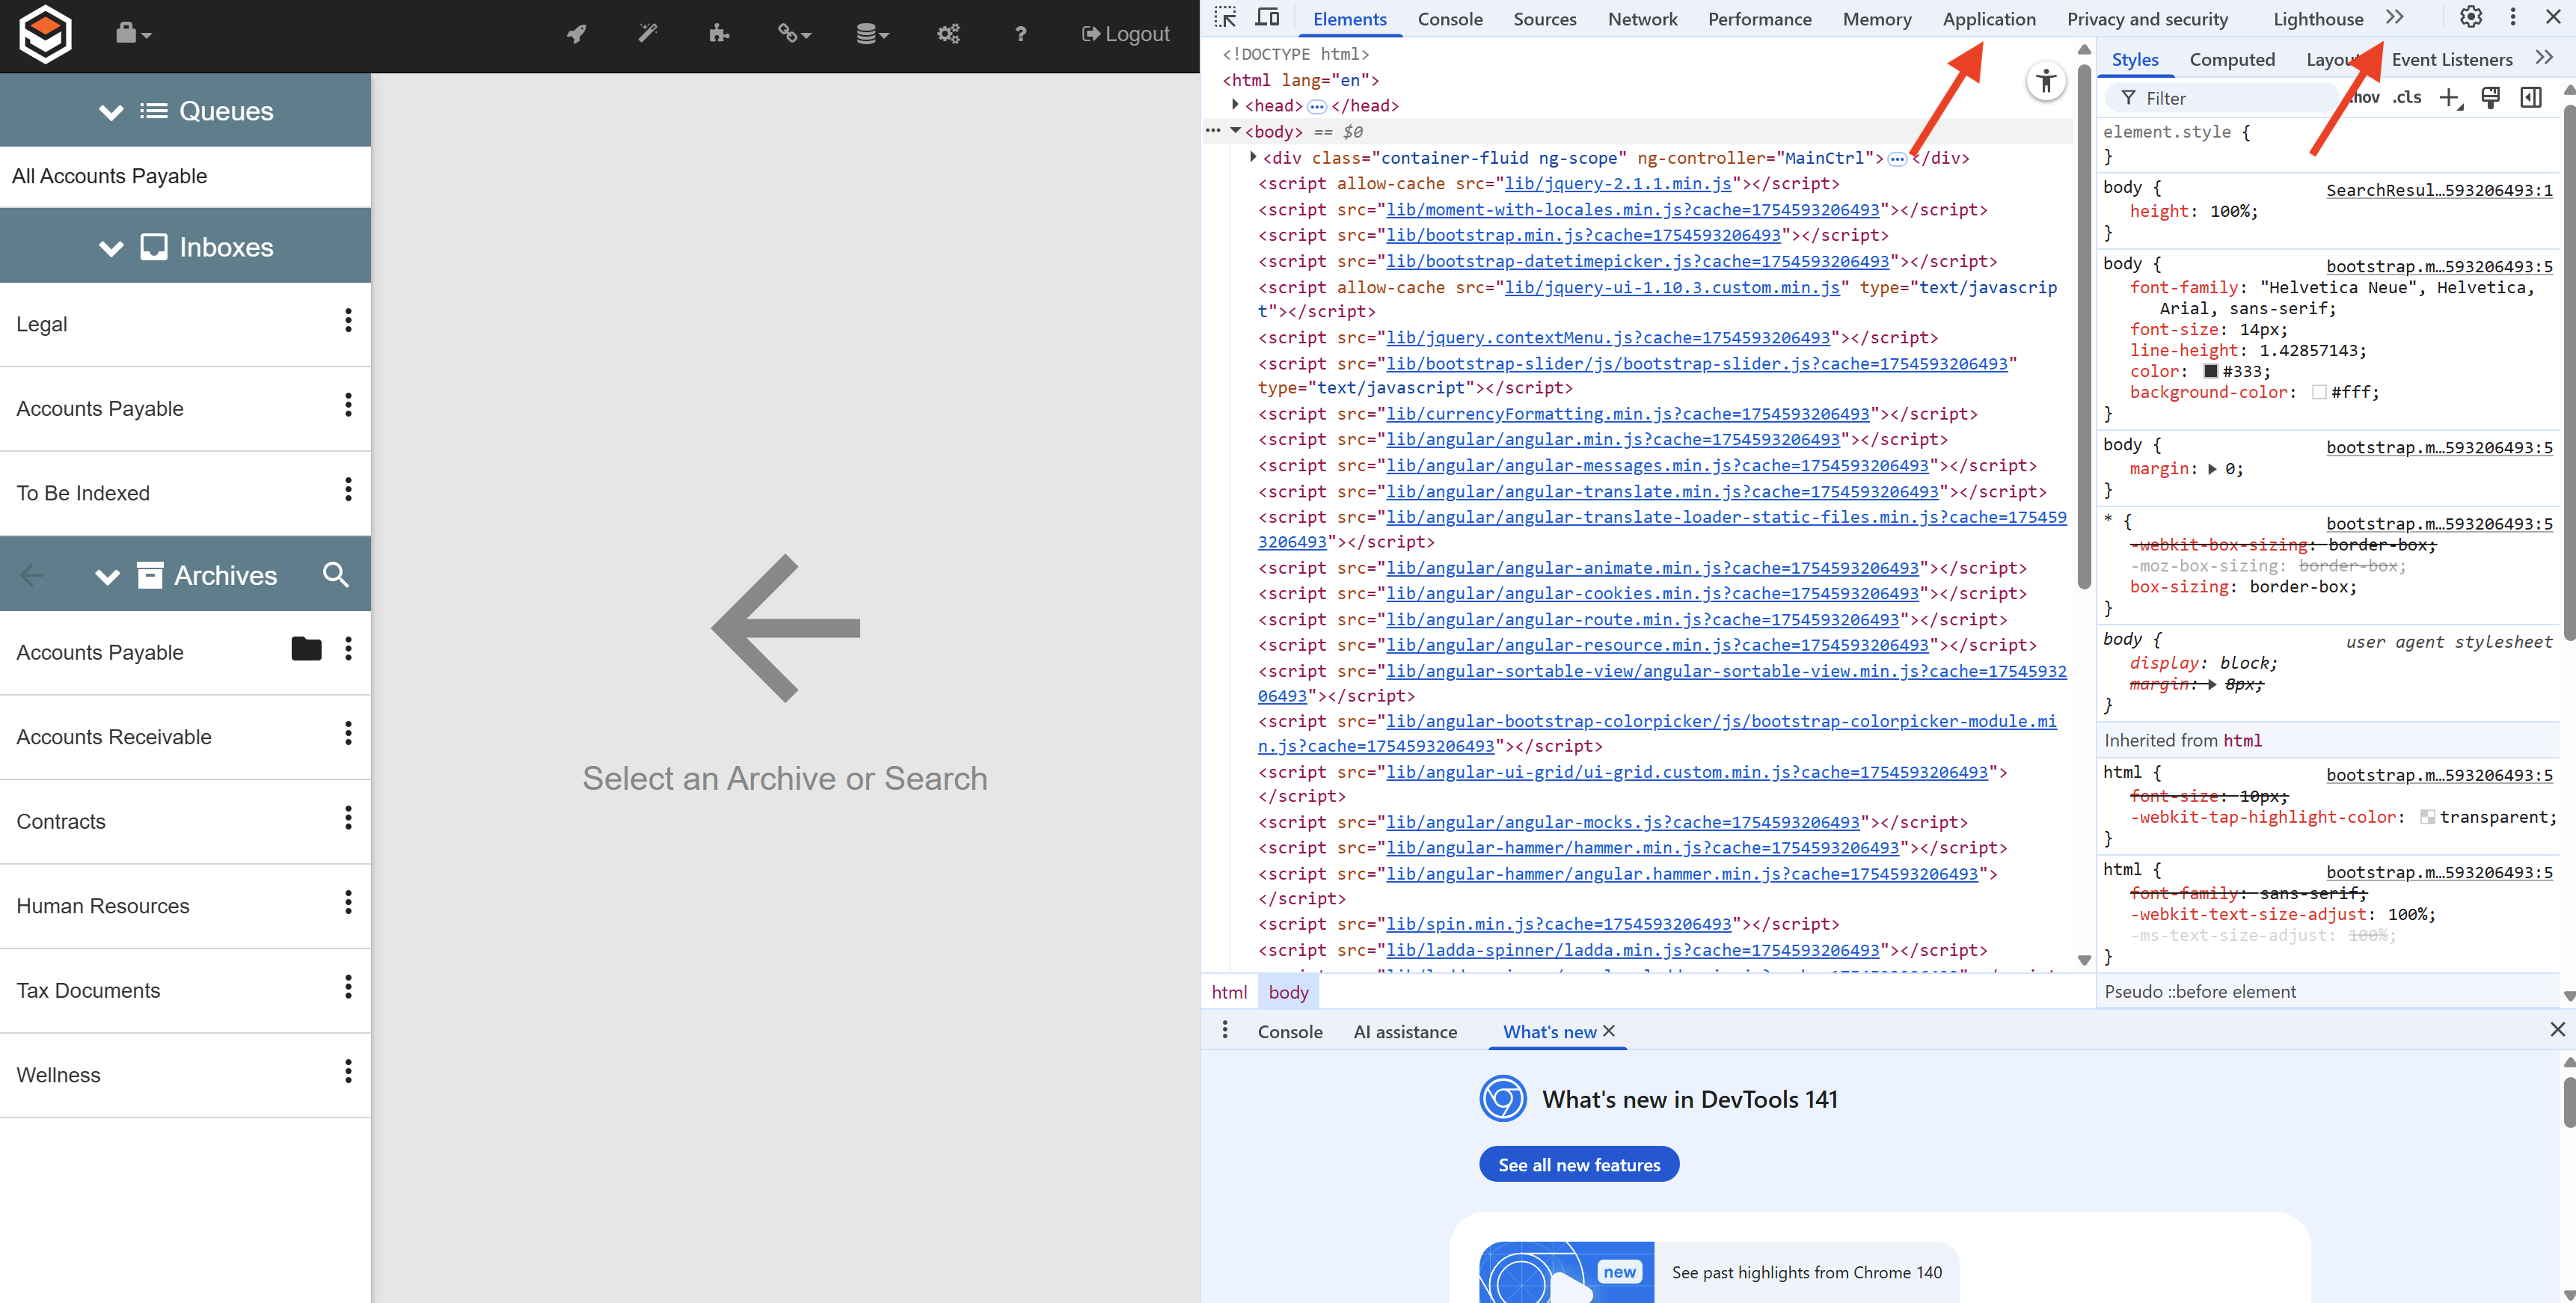The image size is (2576, 1303).
Task: Switch to the Network tab
Action: pos(1642,19)
